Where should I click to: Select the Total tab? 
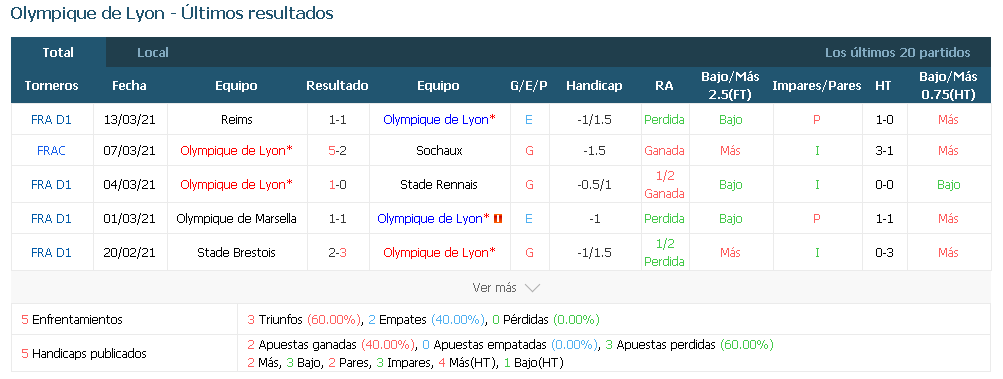[x=58, y=52]
